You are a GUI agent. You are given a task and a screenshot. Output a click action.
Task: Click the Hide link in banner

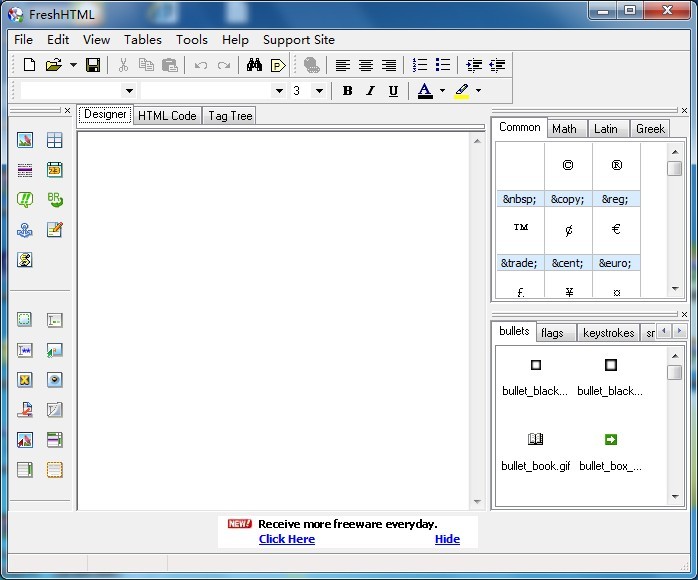[x=447, y=539]
